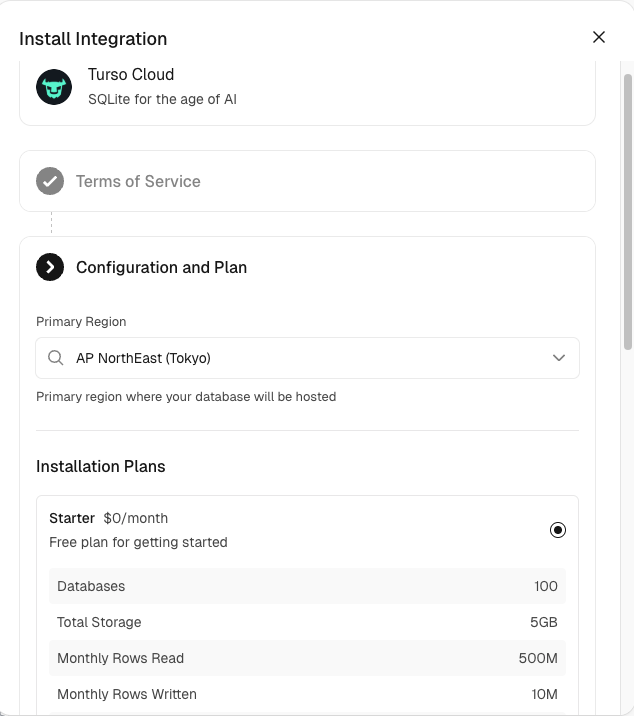Click the Turso Cloud integration name
Viewport: 634px width, 716px height.
pyautogui.click(x=131, y=75)
